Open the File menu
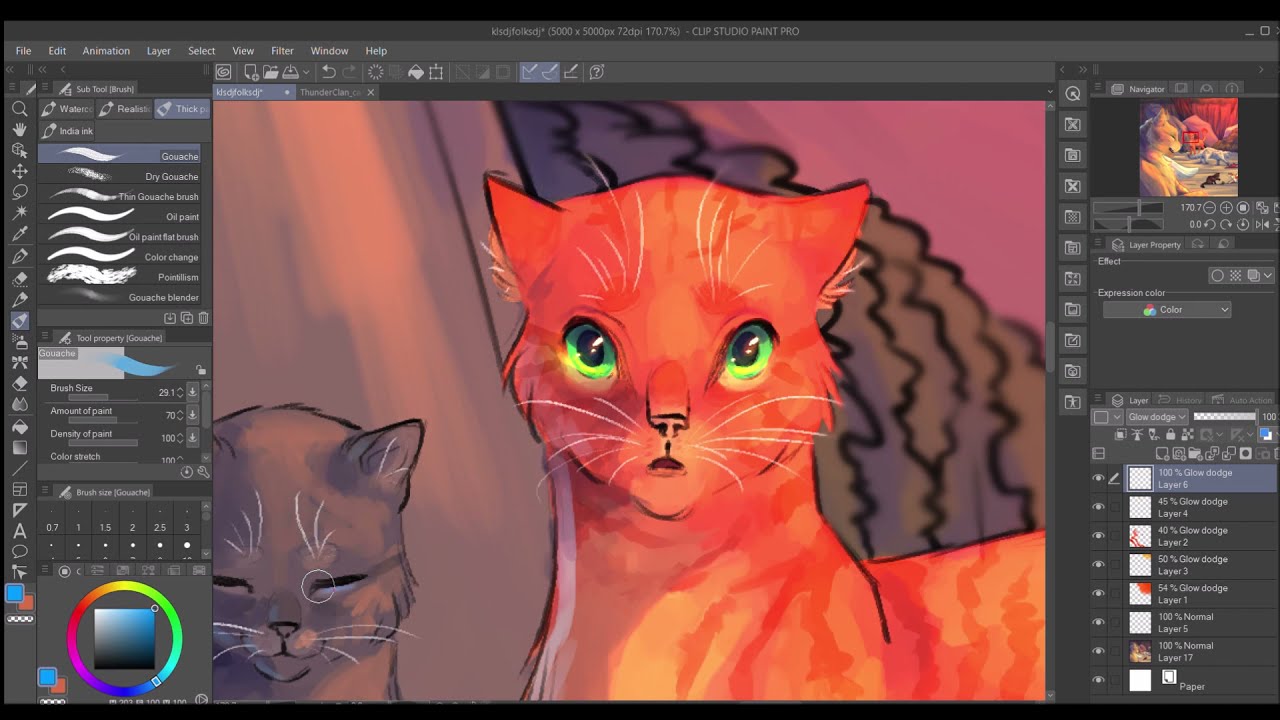This screenshot has height=720, width=1280. point(23,51)
